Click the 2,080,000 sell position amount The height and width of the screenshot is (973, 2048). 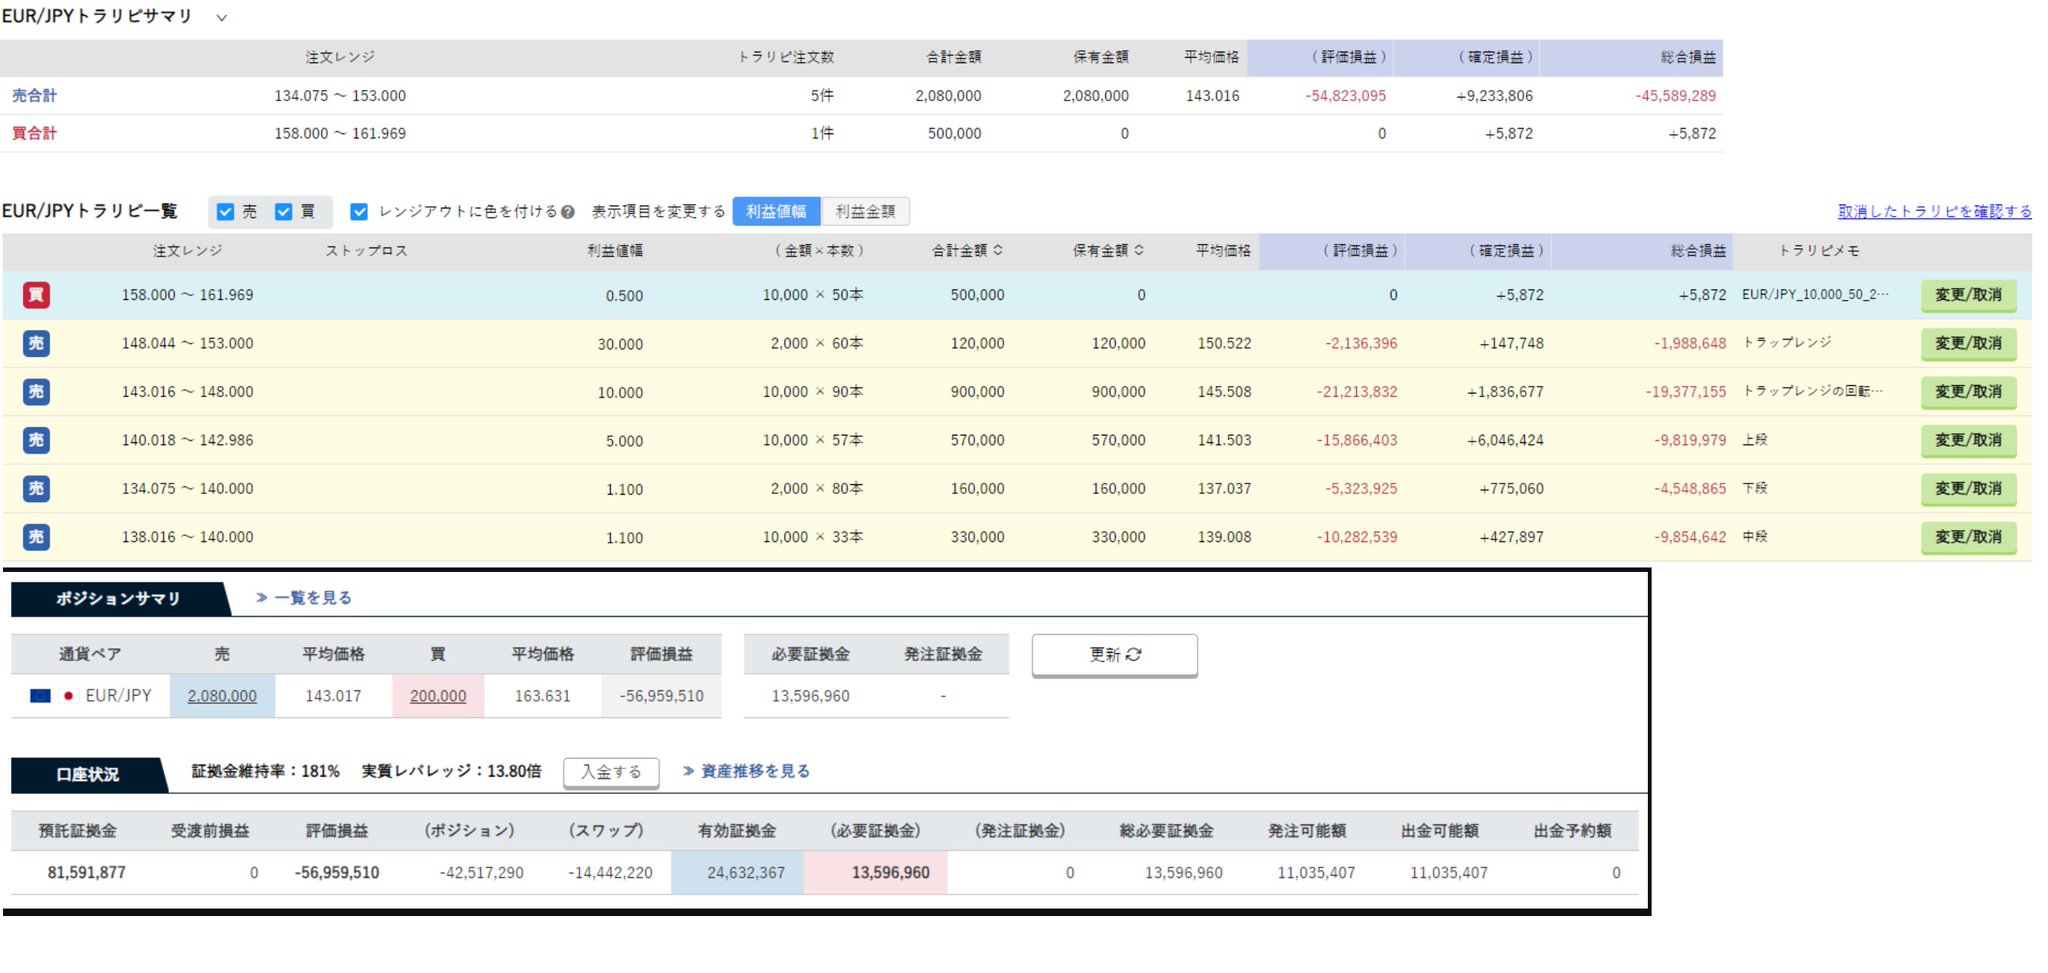coord(222,696)
